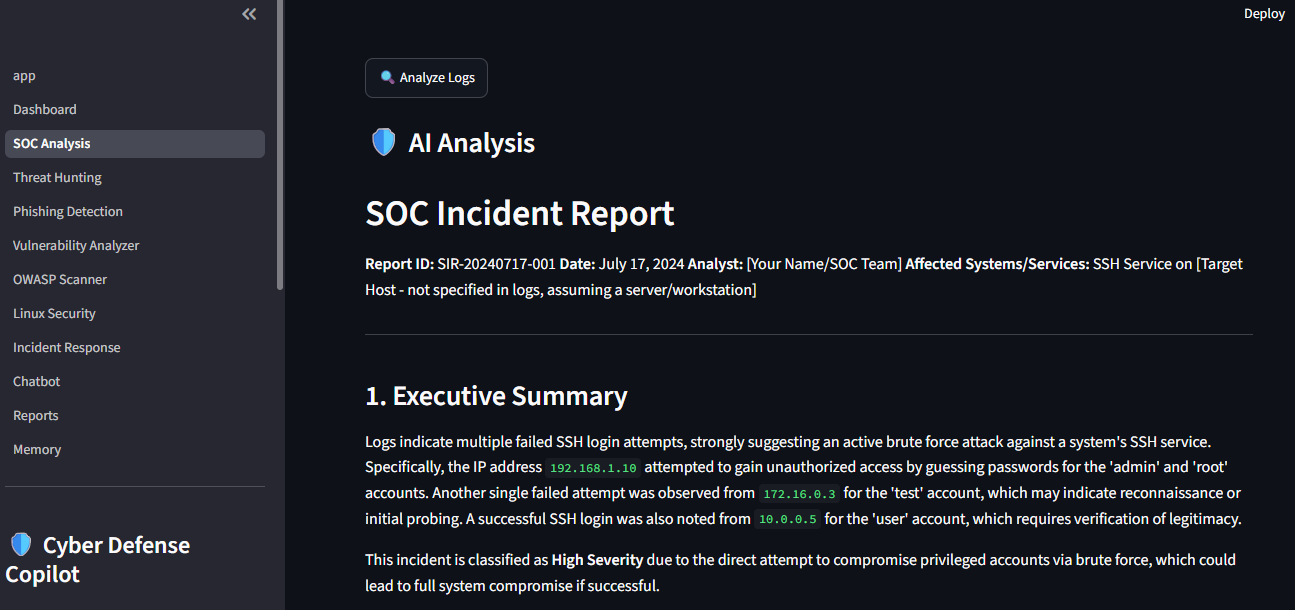Open Threat Hunting page

click(x=135, y=178)
